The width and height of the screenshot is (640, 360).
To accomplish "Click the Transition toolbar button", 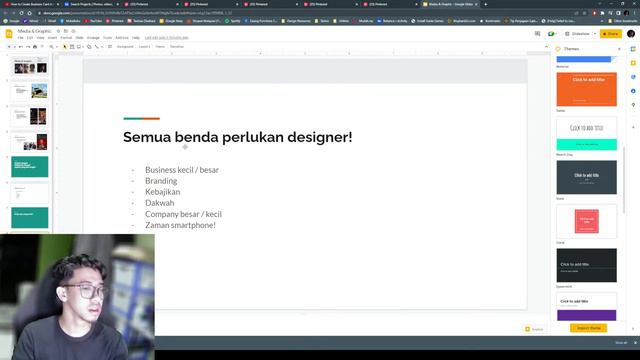I will coord(177,47).
